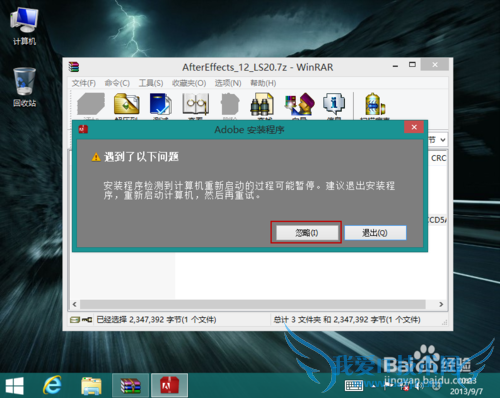Viewport: 500px width, 398px height.
Task: Click the warning triangle icon in the dialog
Action: point(96,157)
